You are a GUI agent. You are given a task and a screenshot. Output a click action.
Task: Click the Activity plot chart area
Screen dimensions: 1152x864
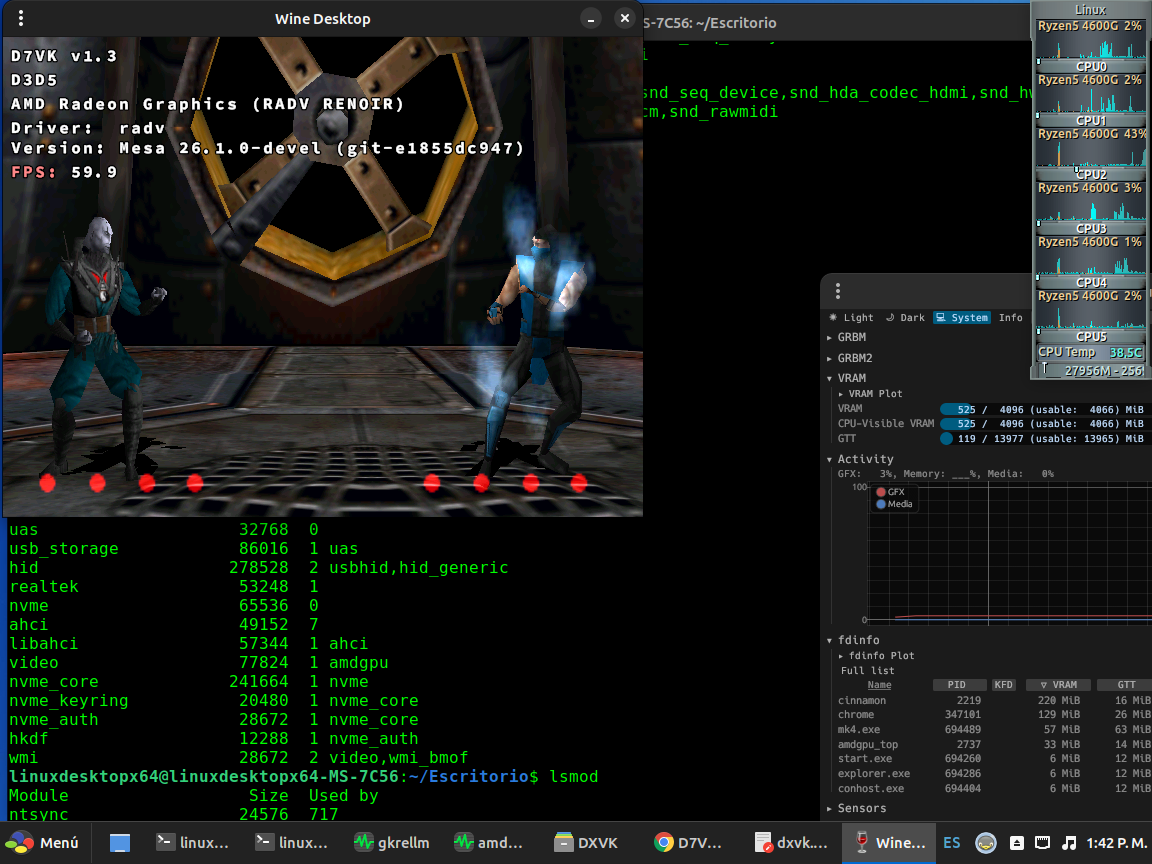(1008, 553)
